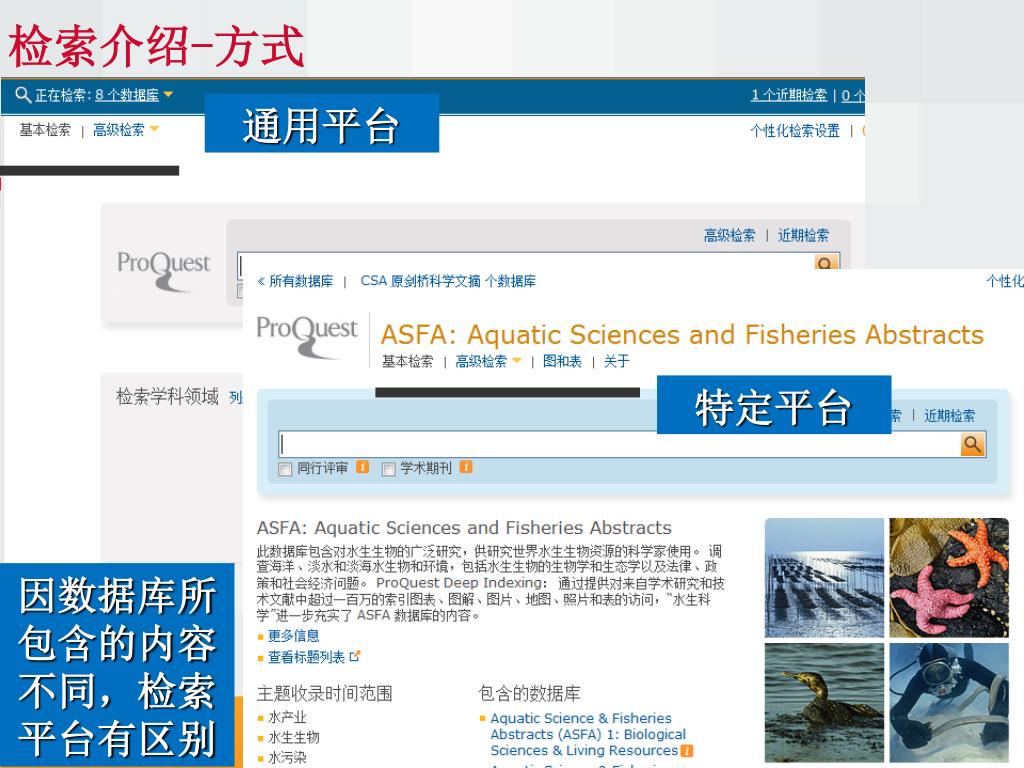Viewport: 1024px width, 768px height.
Task: Open the 8 个数据库 link
Action: point(127,95)
